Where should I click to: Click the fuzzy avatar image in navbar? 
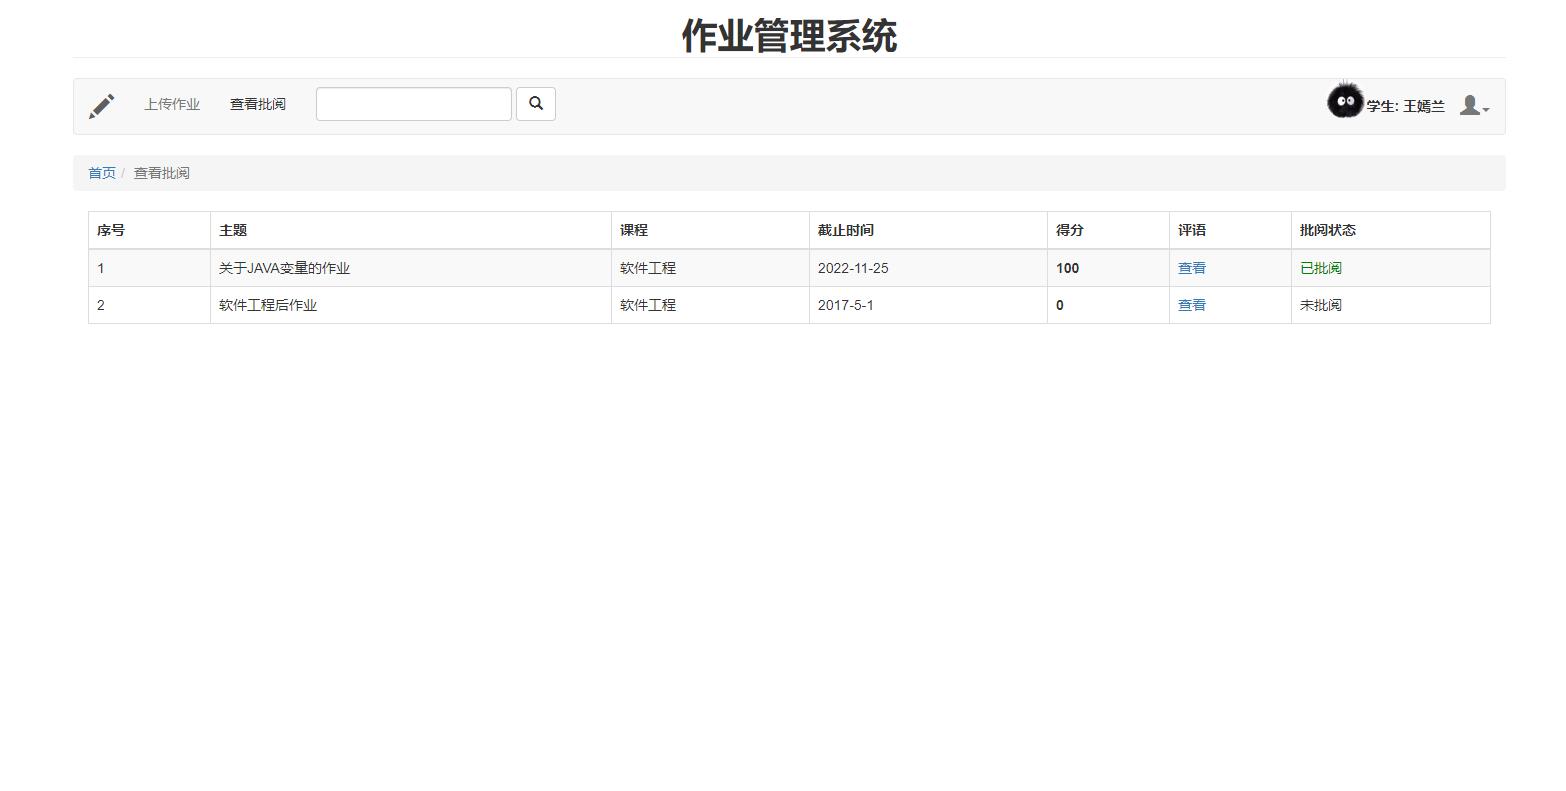(1345, 100)
